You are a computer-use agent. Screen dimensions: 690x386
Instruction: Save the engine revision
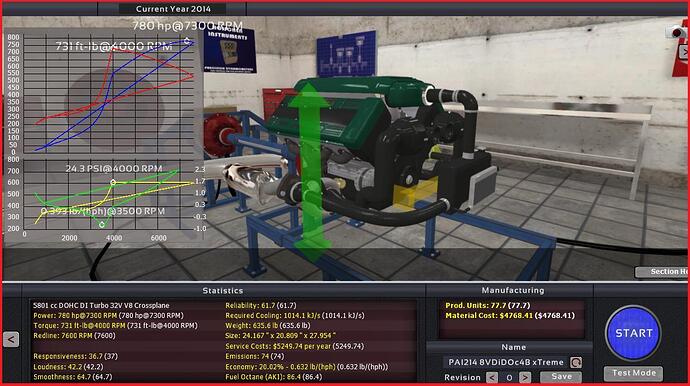click(561, 377)
